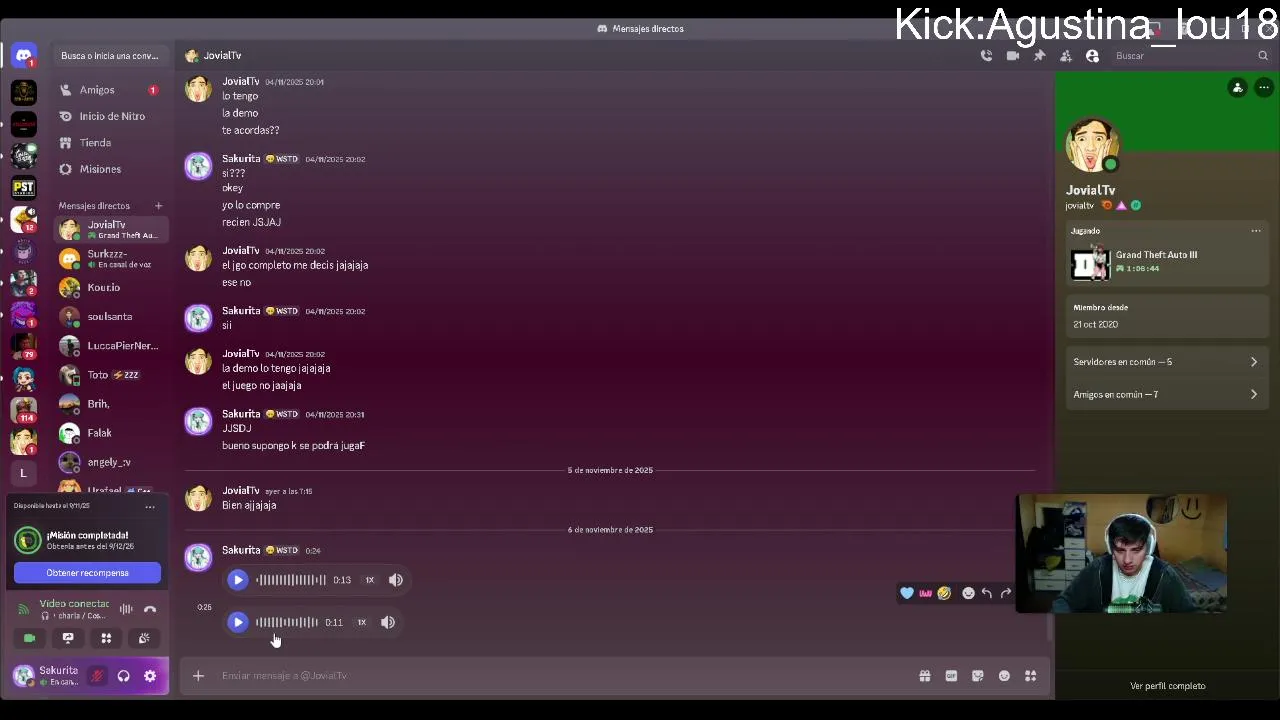
Task: Seek in the 0:13 voice waveform
Action: tap(290, 580)
